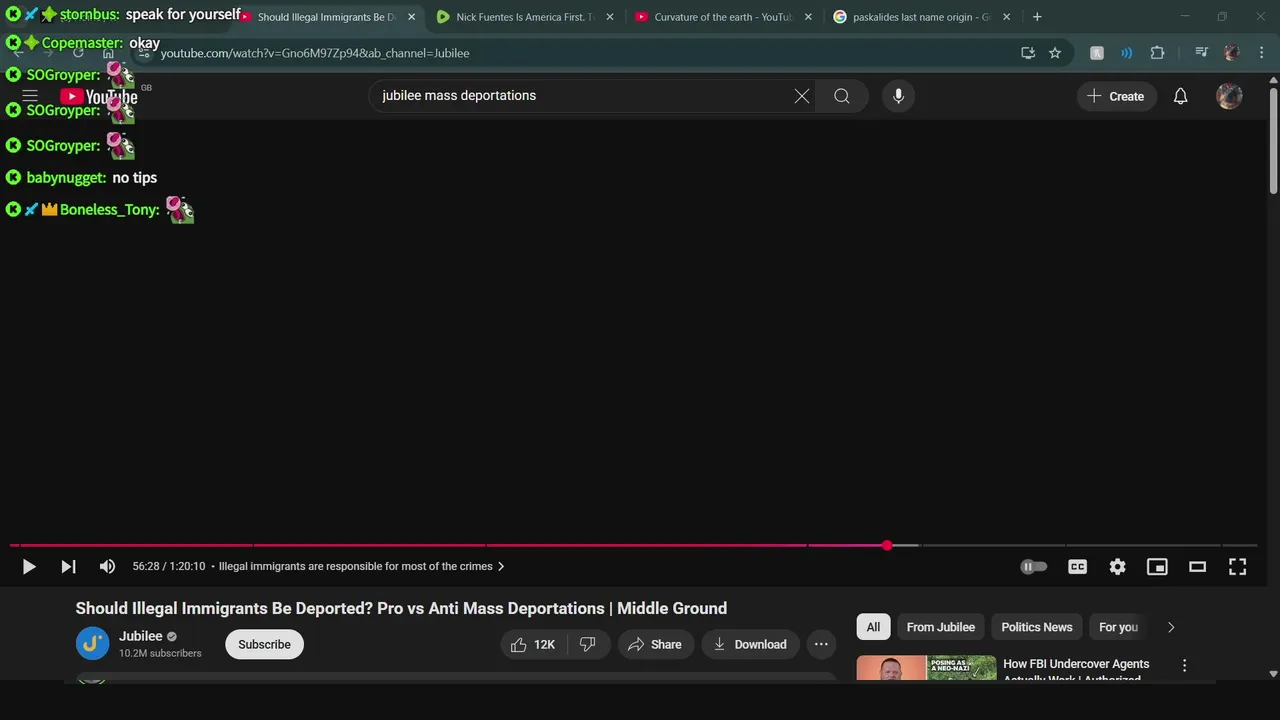Dislike the video
This screenshot has width=1280, height=720.
coord(588,644)
